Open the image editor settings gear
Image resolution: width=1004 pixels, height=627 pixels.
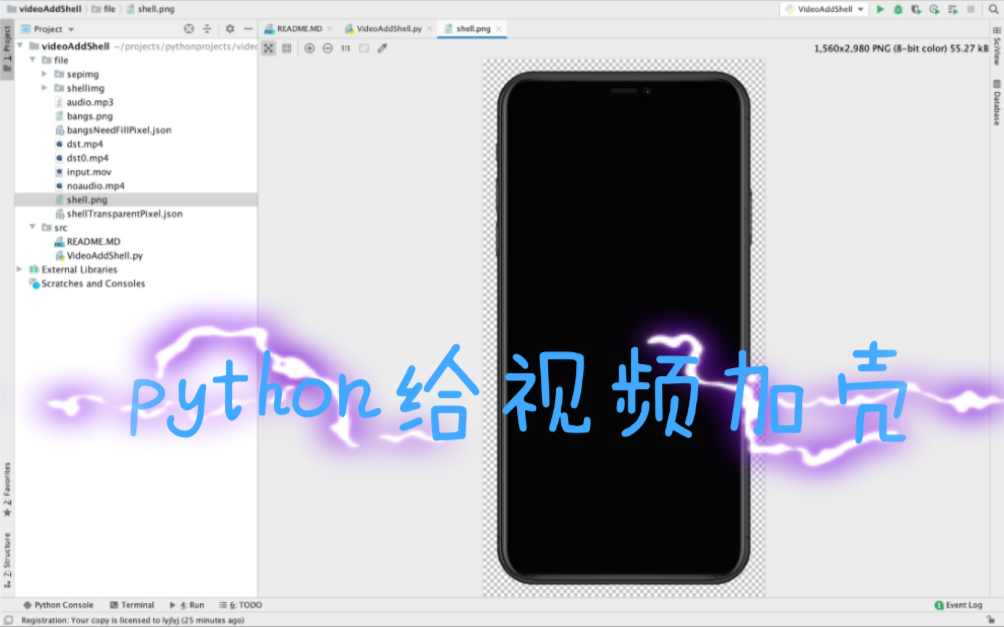click(363, 47)
